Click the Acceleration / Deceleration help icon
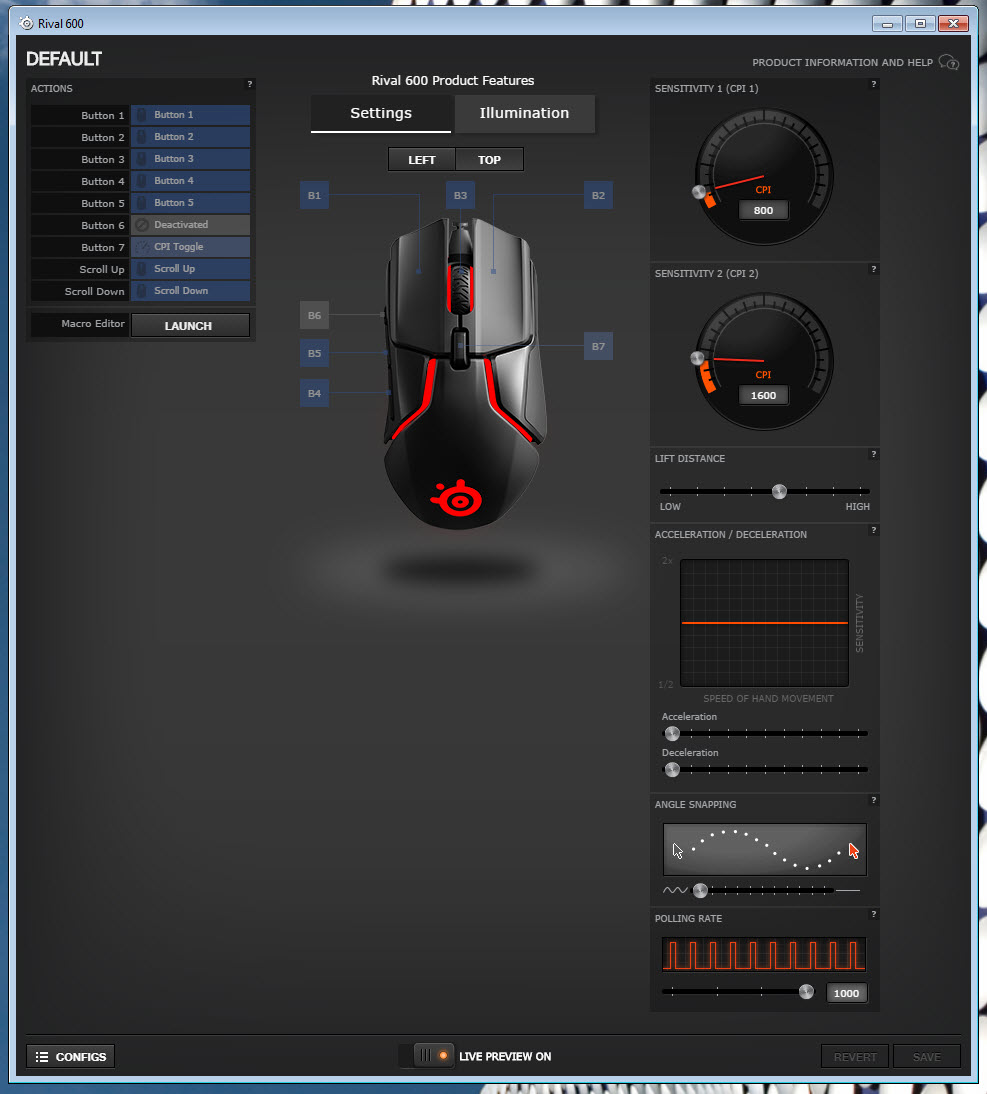The width and height of the screenshot is (987, 1094). tap(873, 530)
